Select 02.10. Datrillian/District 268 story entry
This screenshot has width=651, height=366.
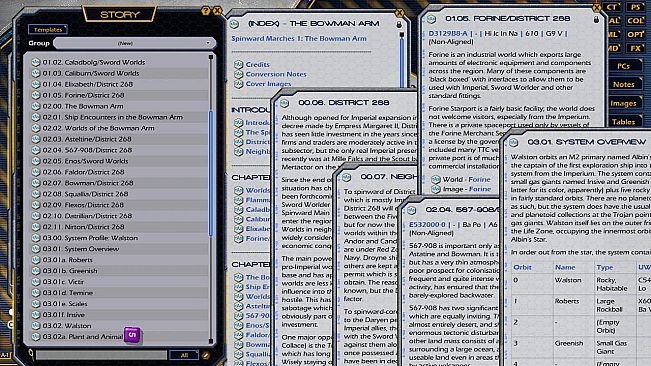tap(120, 216)
